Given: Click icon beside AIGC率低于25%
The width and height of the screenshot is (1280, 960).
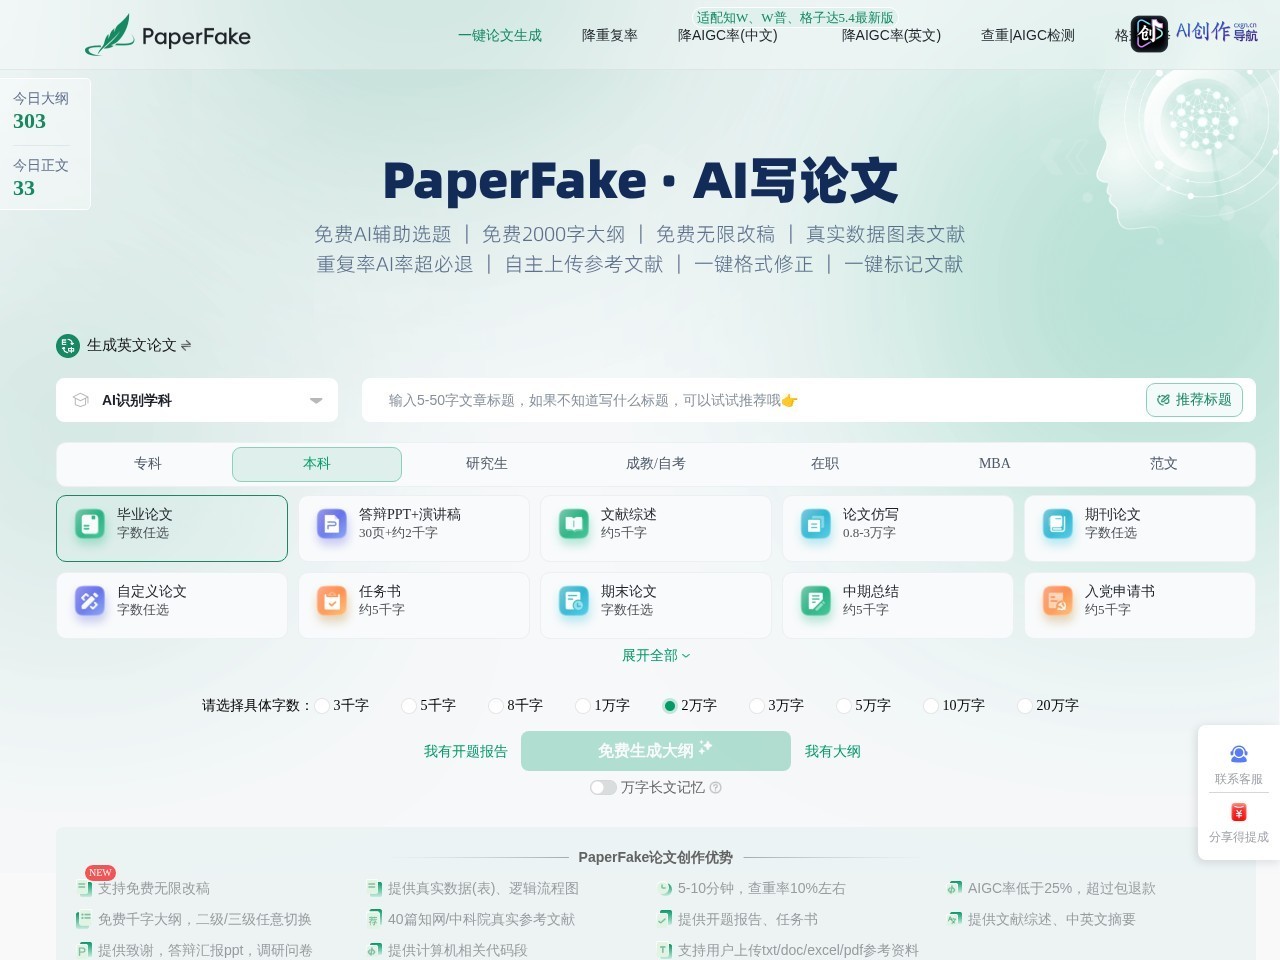Looking at the screenshot, I should 955,888.
